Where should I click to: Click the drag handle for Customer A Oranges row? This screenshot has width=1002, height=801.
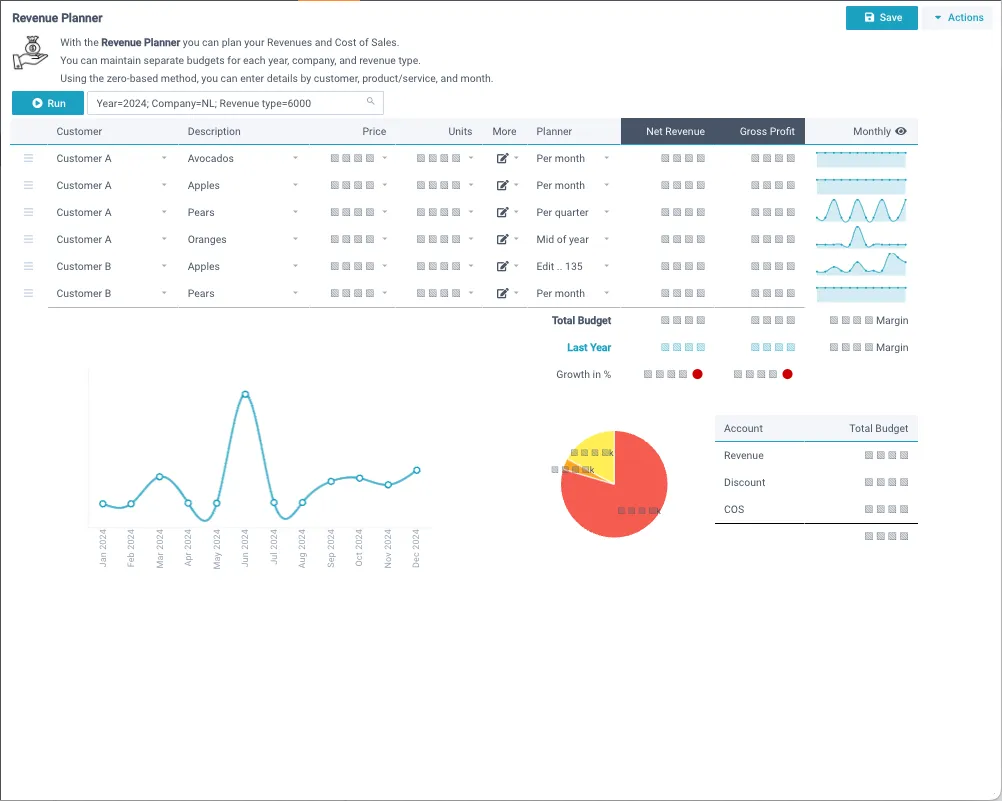[28, 239]
